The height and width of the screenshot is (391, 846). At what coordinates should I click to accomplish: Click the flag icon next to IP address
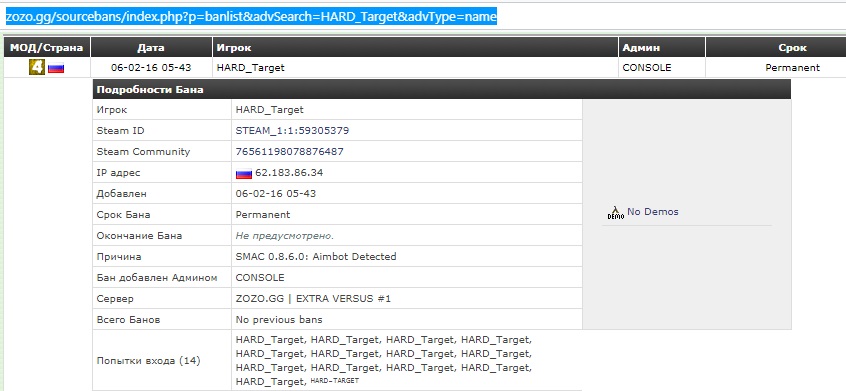tap(244, 174)
